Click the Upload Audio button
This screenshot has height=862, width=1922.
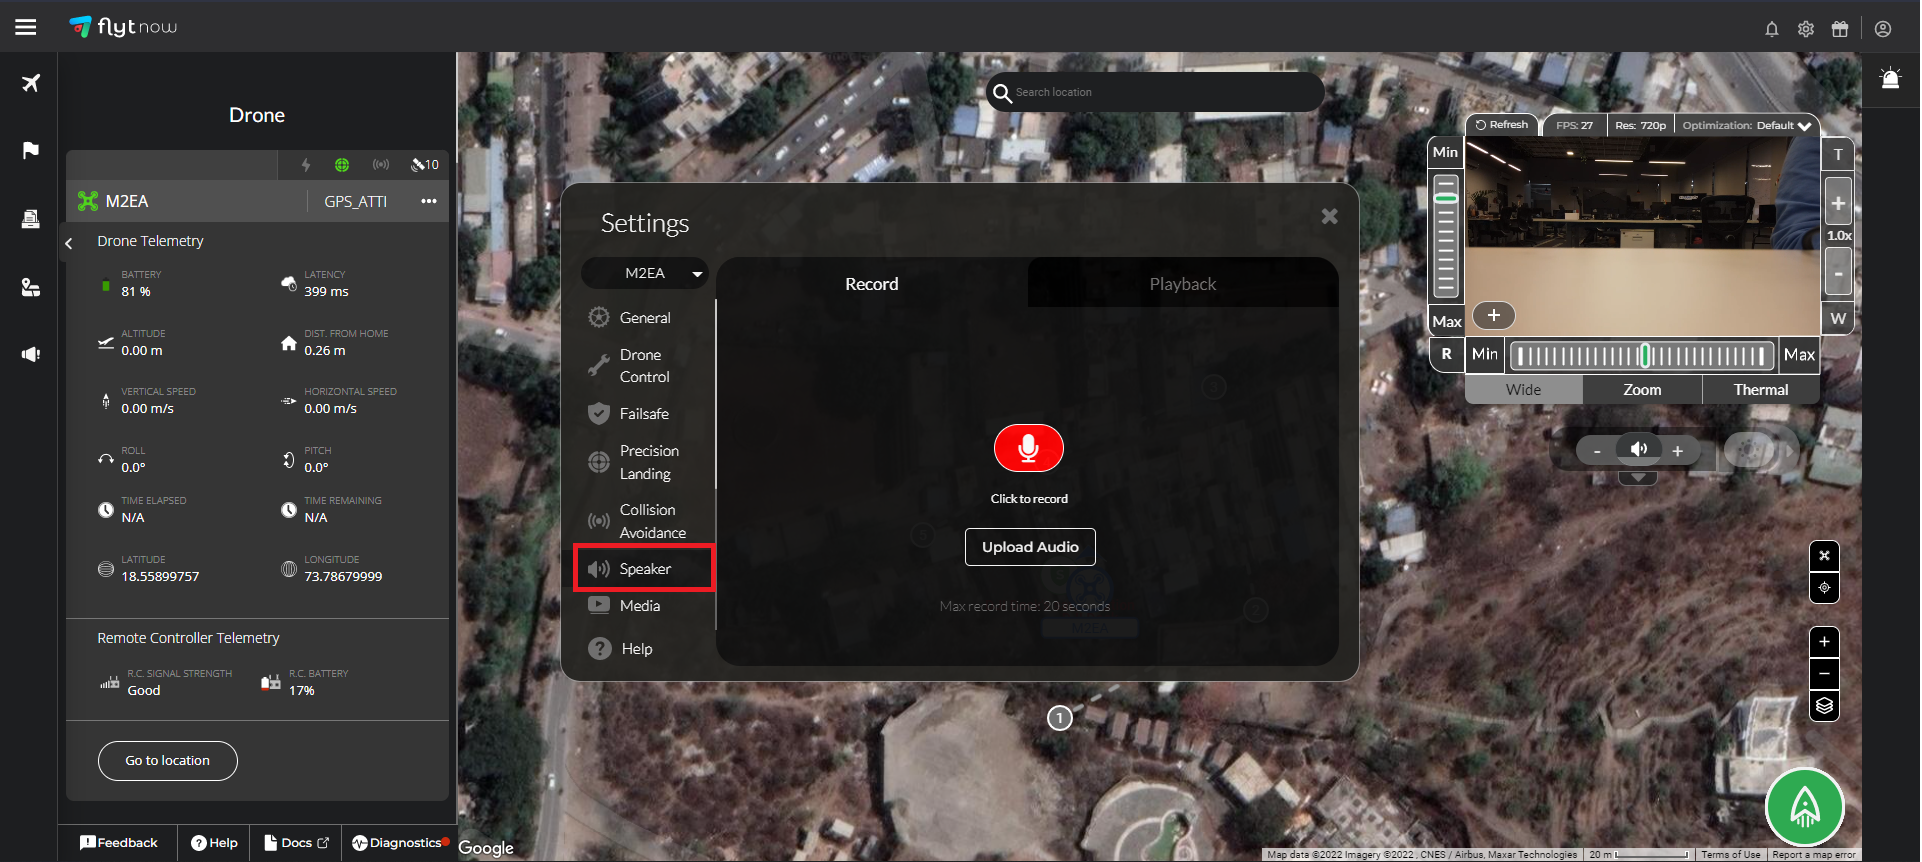(1029, 547)
